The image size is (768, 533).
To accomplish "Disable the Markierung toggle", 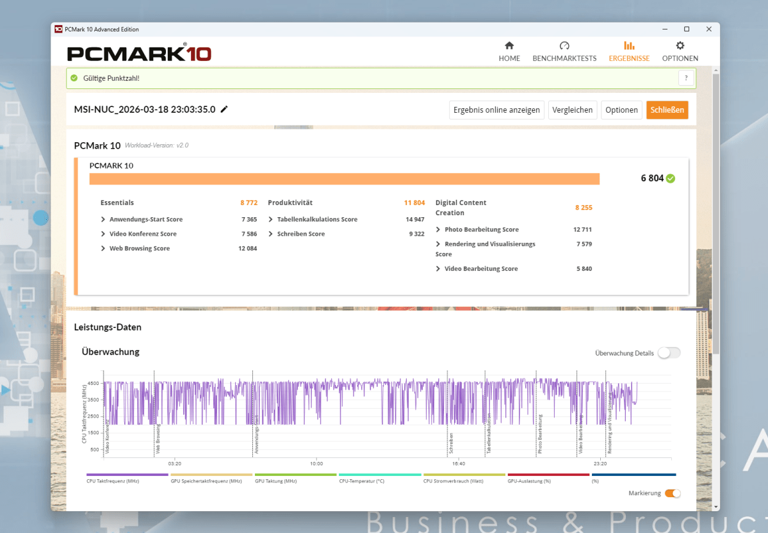I will 673,493.
